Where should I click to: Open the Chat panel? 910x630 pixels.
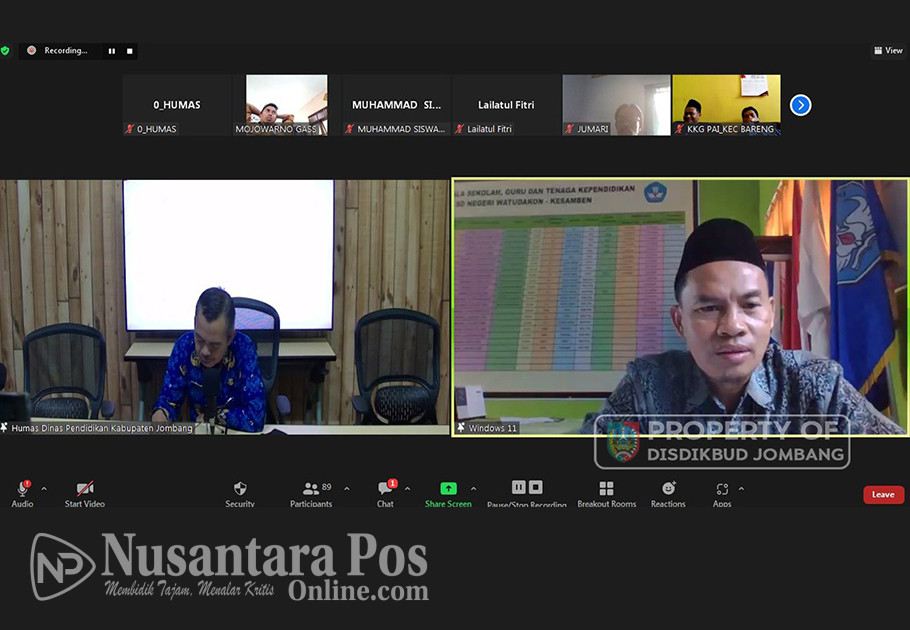click(385, 492)
